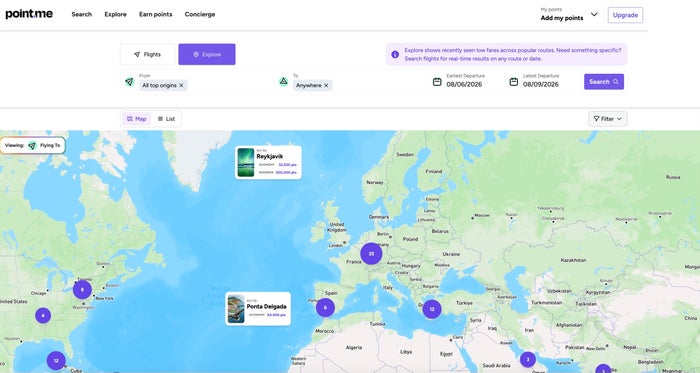Click the List view lines icon
This screenshot has height=373, width=700.
point(160,119)
